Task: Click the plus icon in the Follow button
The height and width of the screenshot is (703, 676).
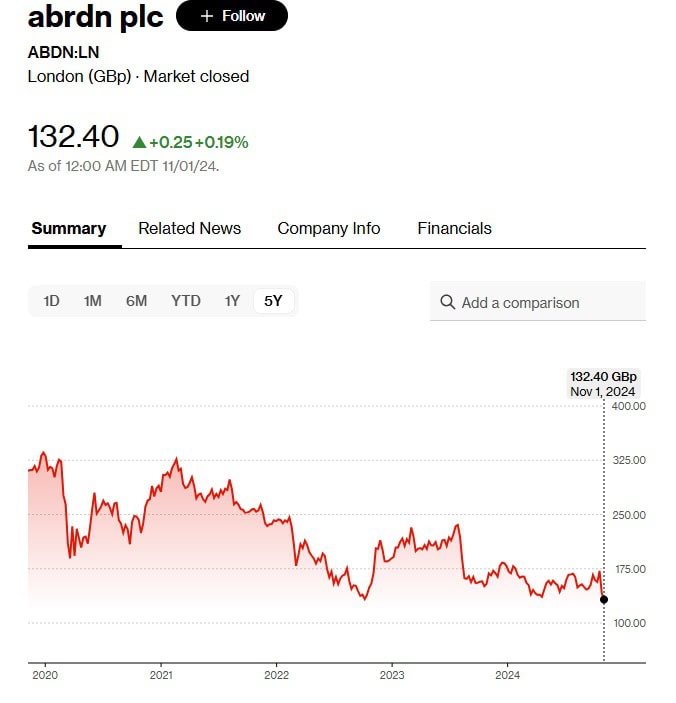Action: 207,16
